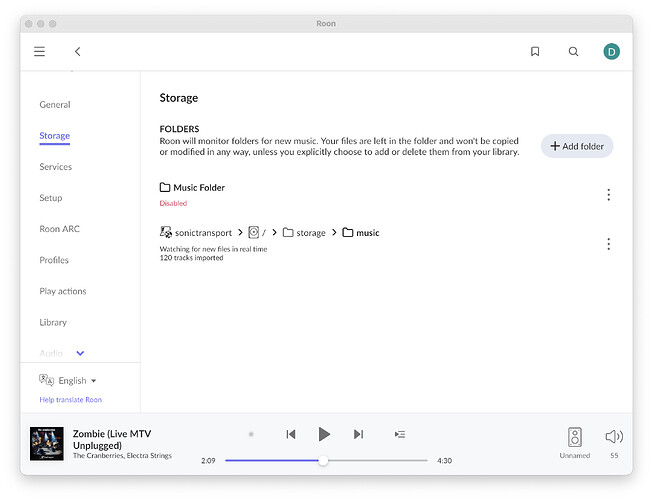Open the play queue icon
Screen dimensions: 653x500
pos(400,434)
